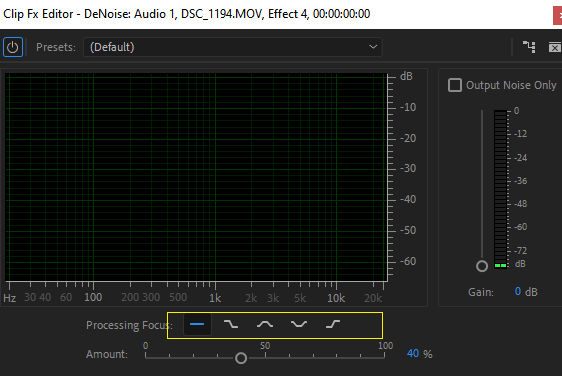The height and width of the screenshot is (376, 562).
Task: Click the channel map routing icon
Action: click(529, 47)
